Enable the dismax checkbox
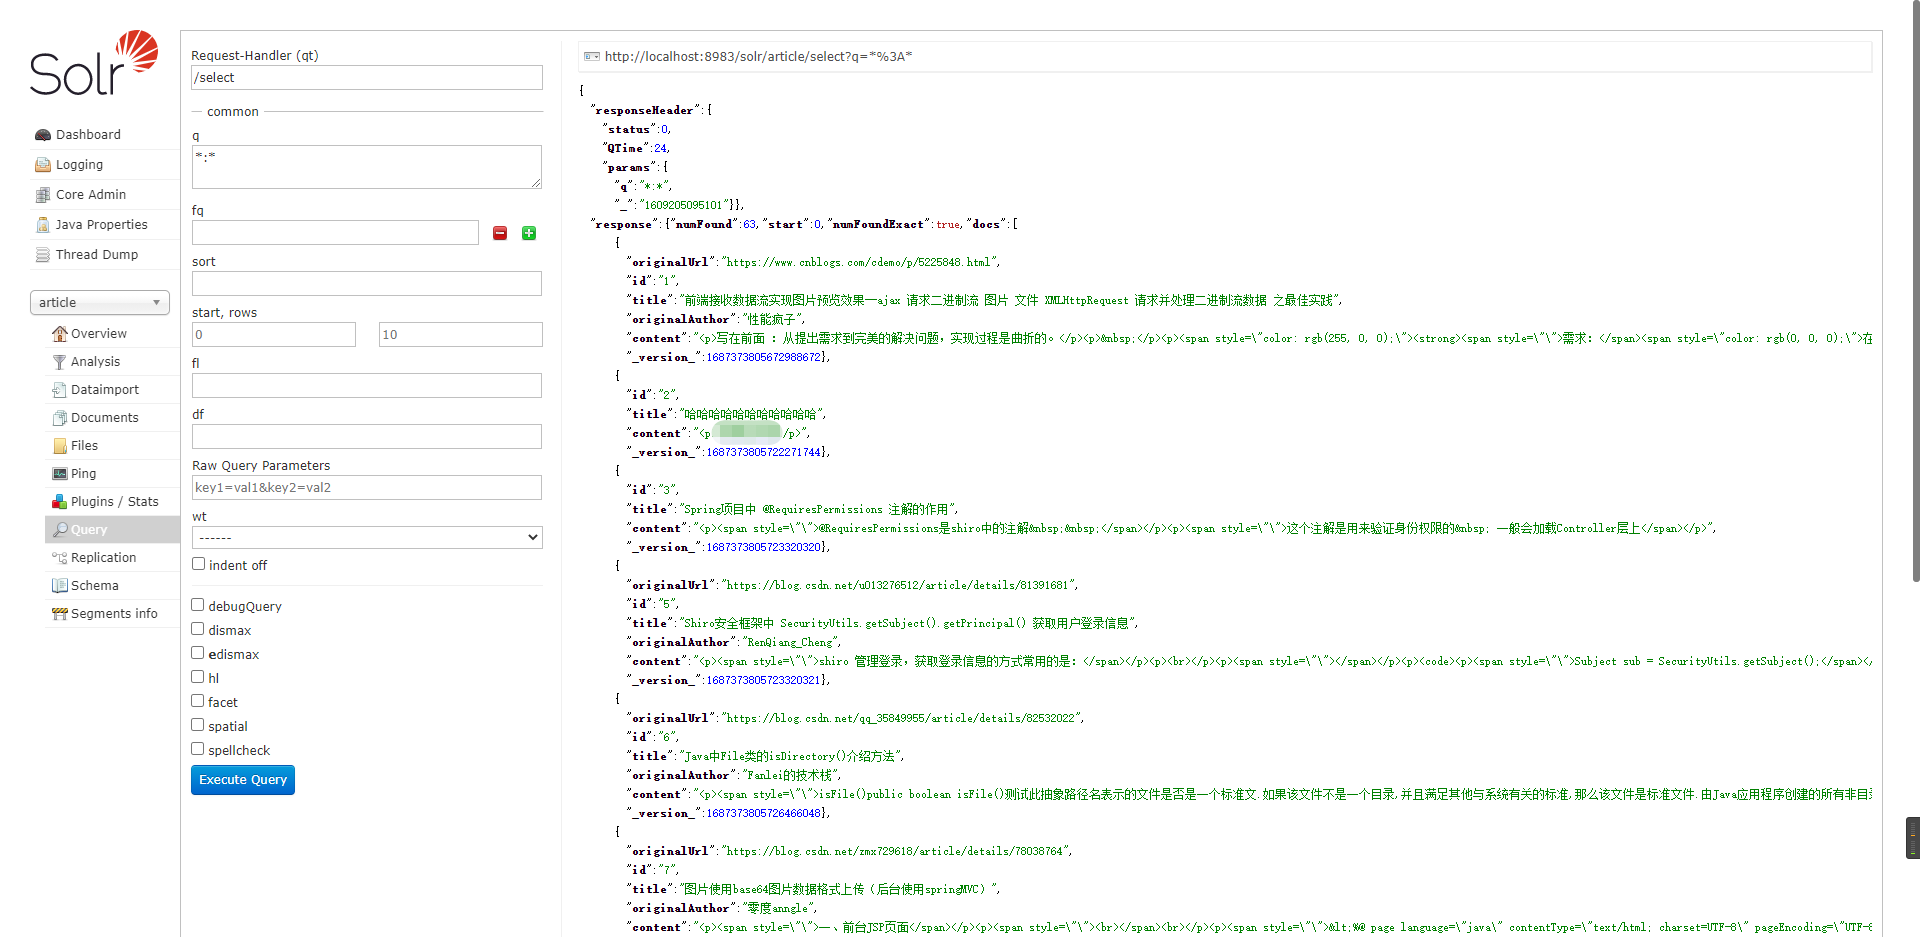This screenshot has height=937, width=1920. point(198,629)
